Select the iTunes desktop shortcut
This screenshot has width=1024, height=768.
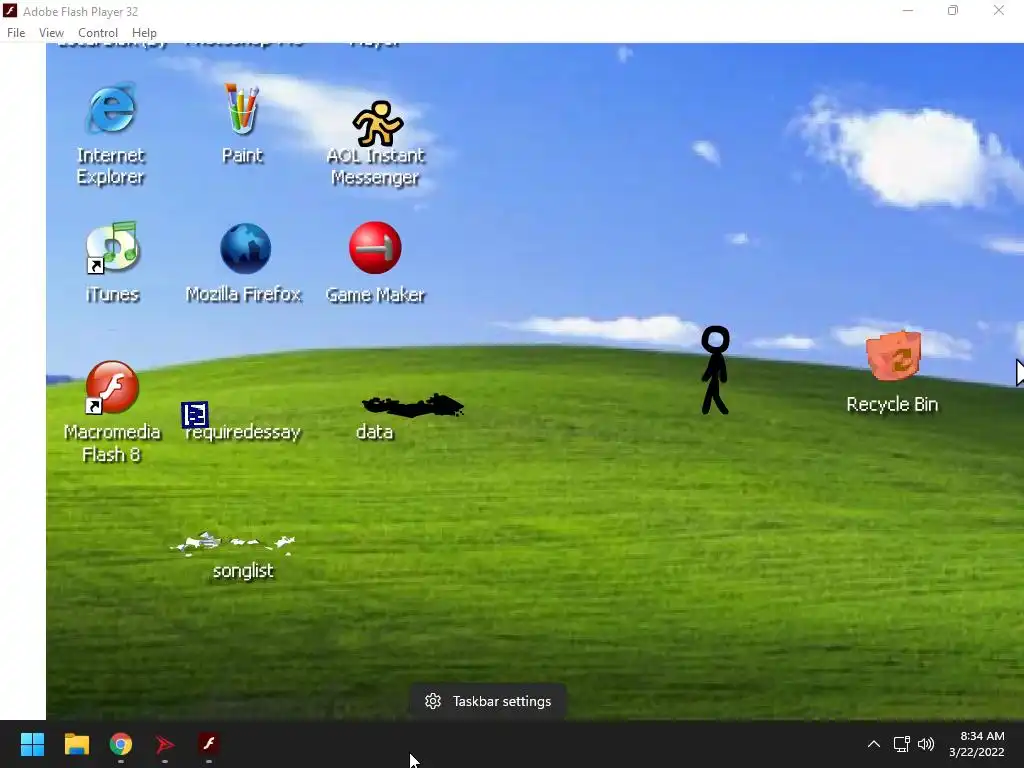(112, 247)
